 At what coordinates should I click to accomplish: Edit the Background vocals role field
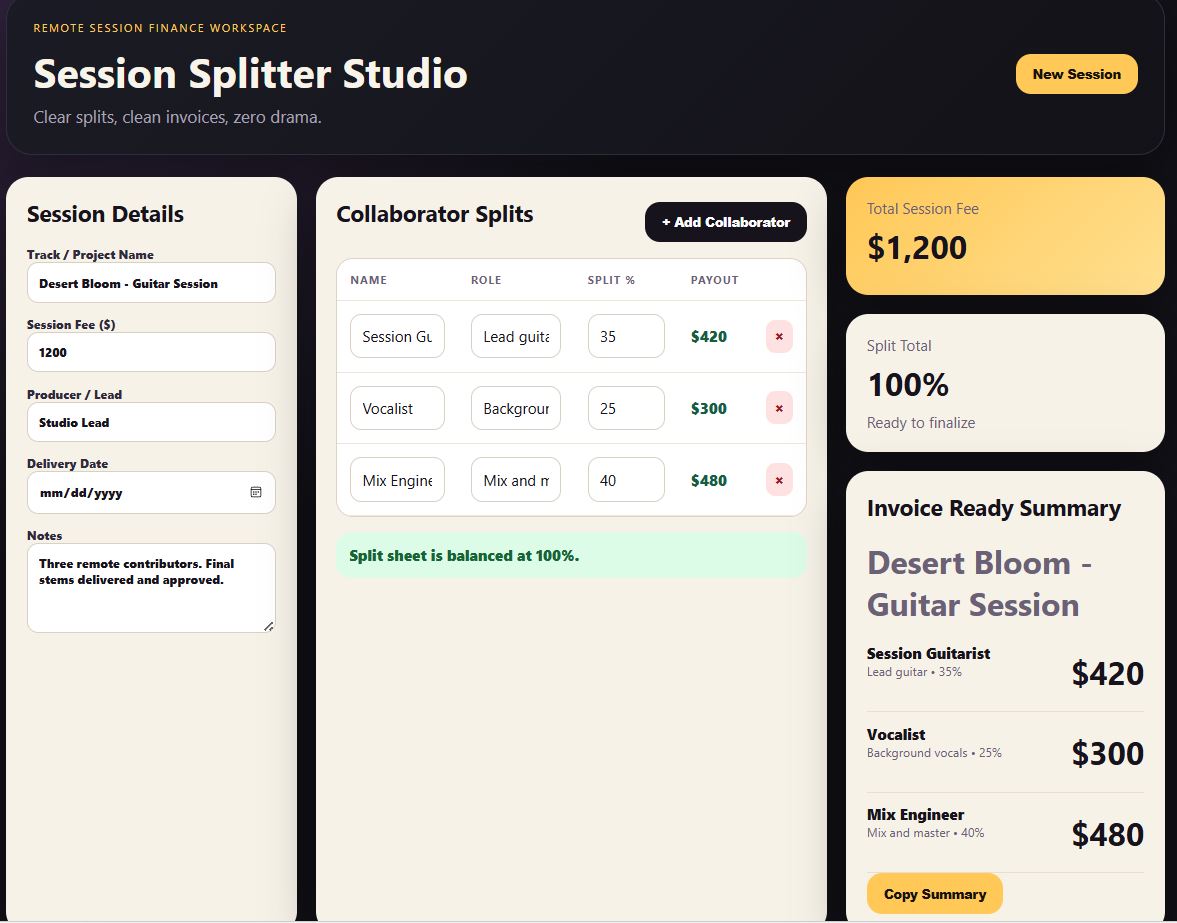(x=516, y=408)
